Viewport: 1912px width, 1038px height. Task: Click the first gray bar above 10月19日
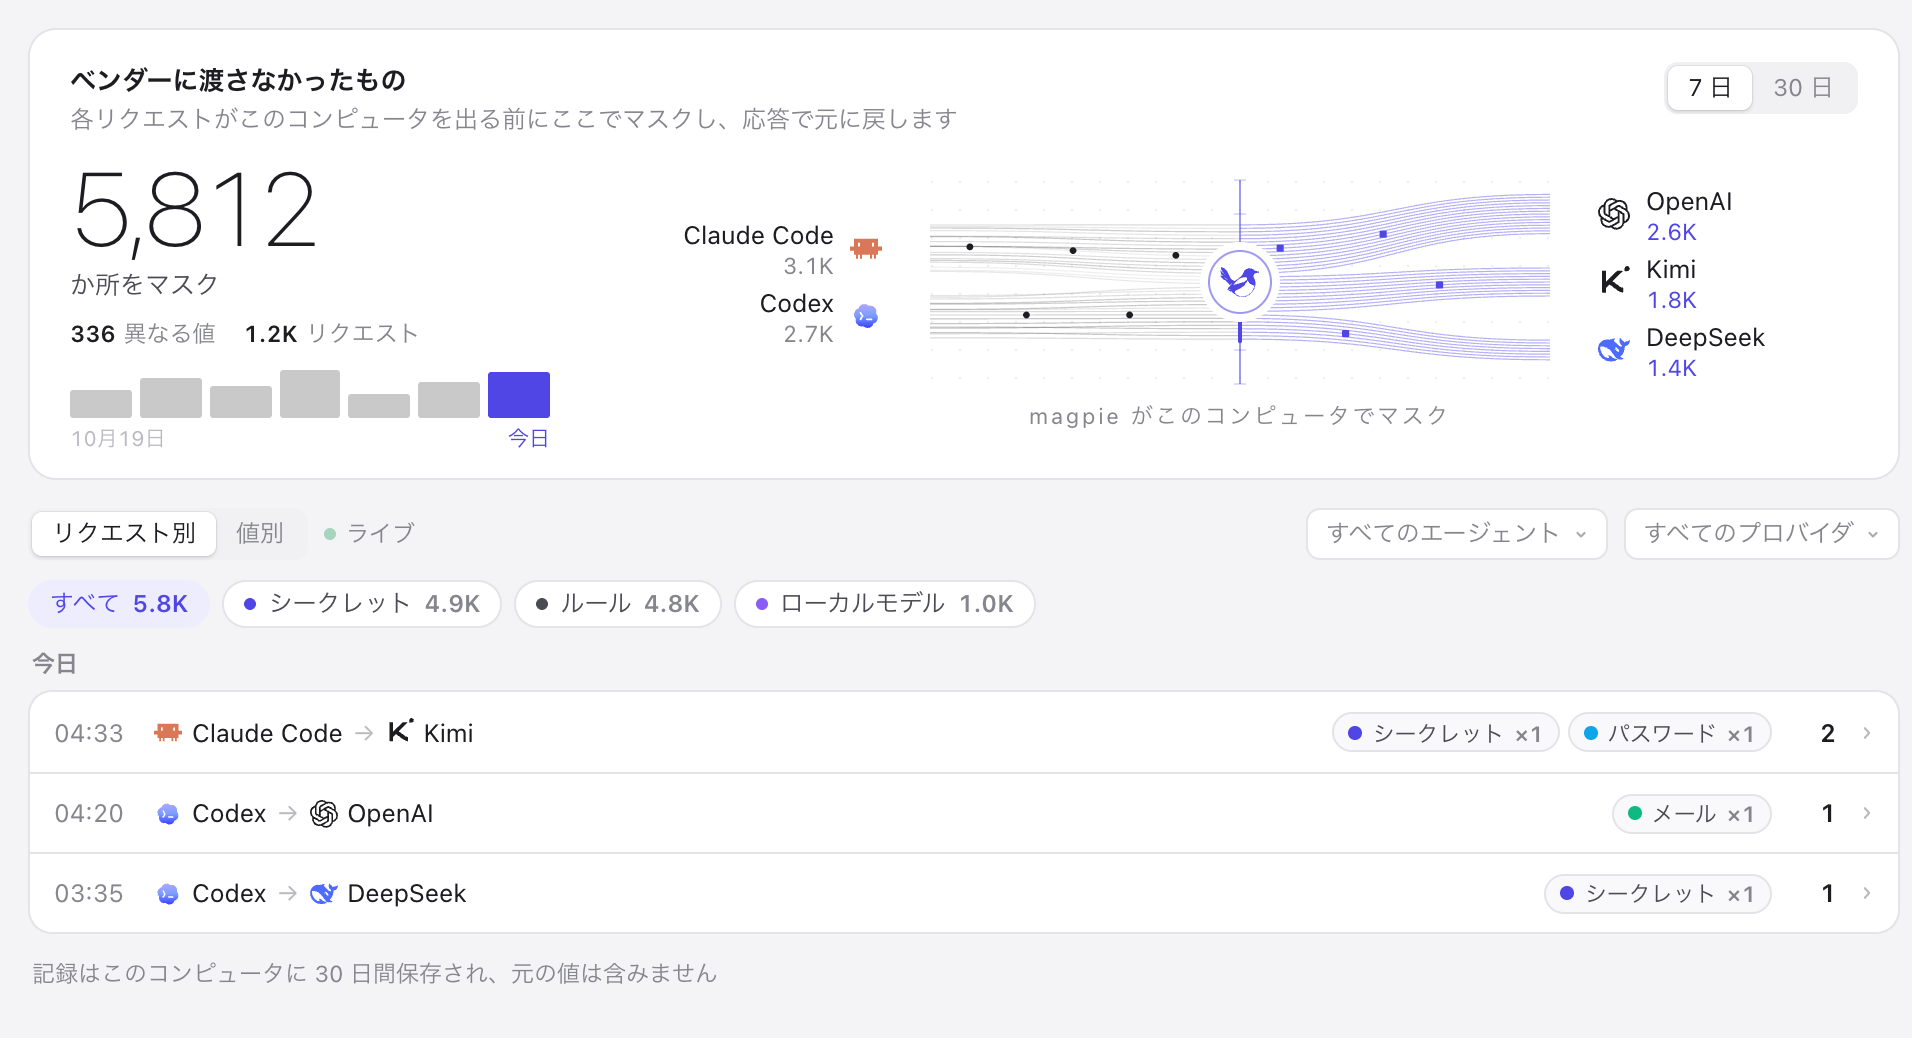click(x=101, y=404)
